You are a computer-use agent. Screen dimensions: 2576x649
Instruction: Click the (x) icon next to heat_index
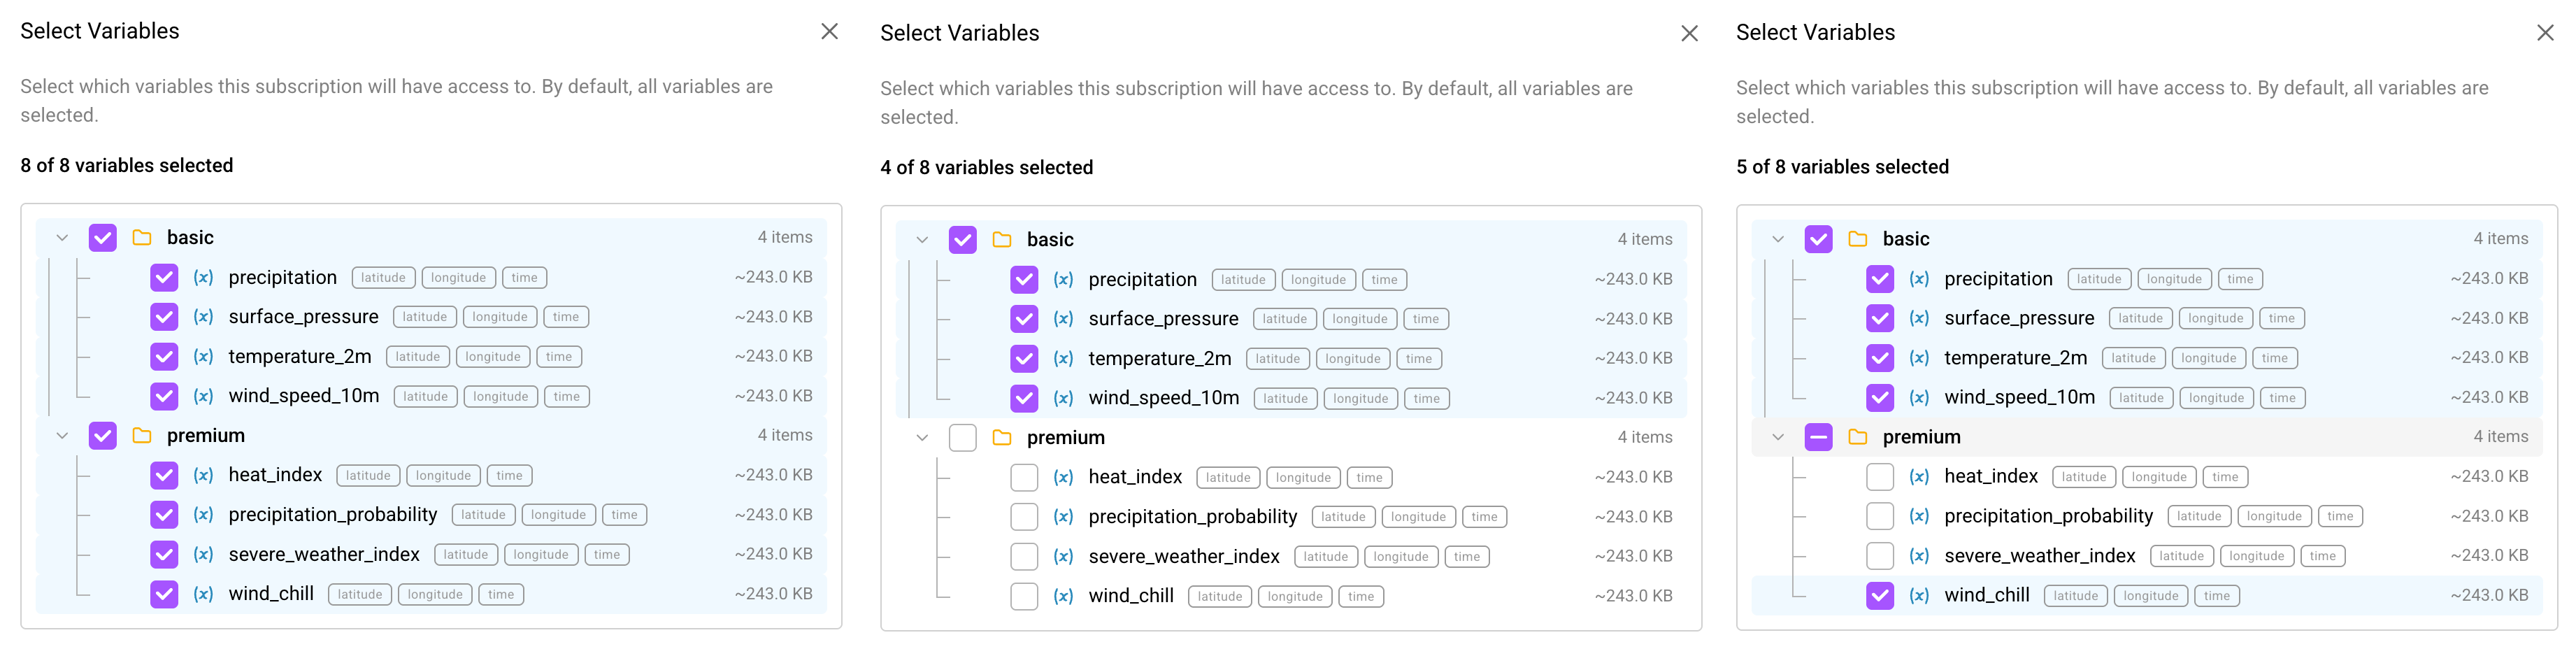[x=203, y=475]
